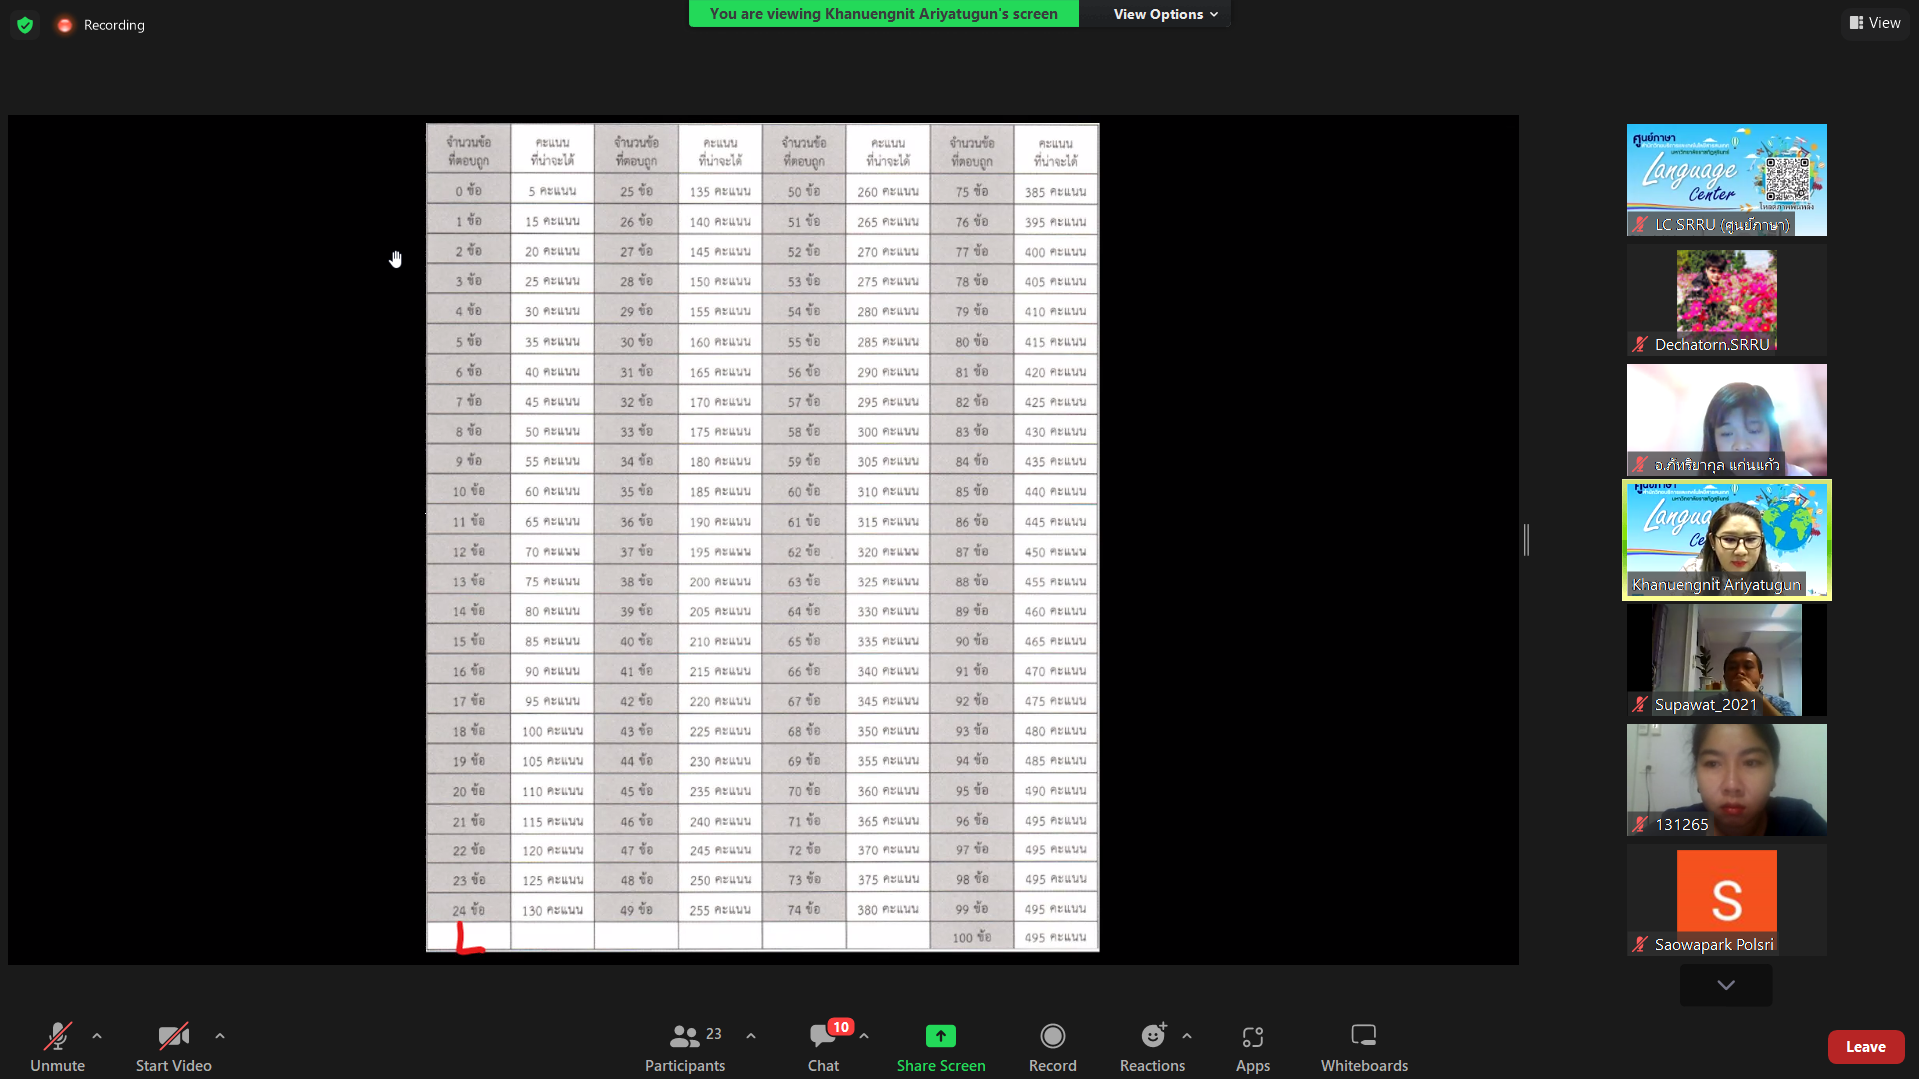
Task: Open the Chat panel icon
Action: [822, 1036]
